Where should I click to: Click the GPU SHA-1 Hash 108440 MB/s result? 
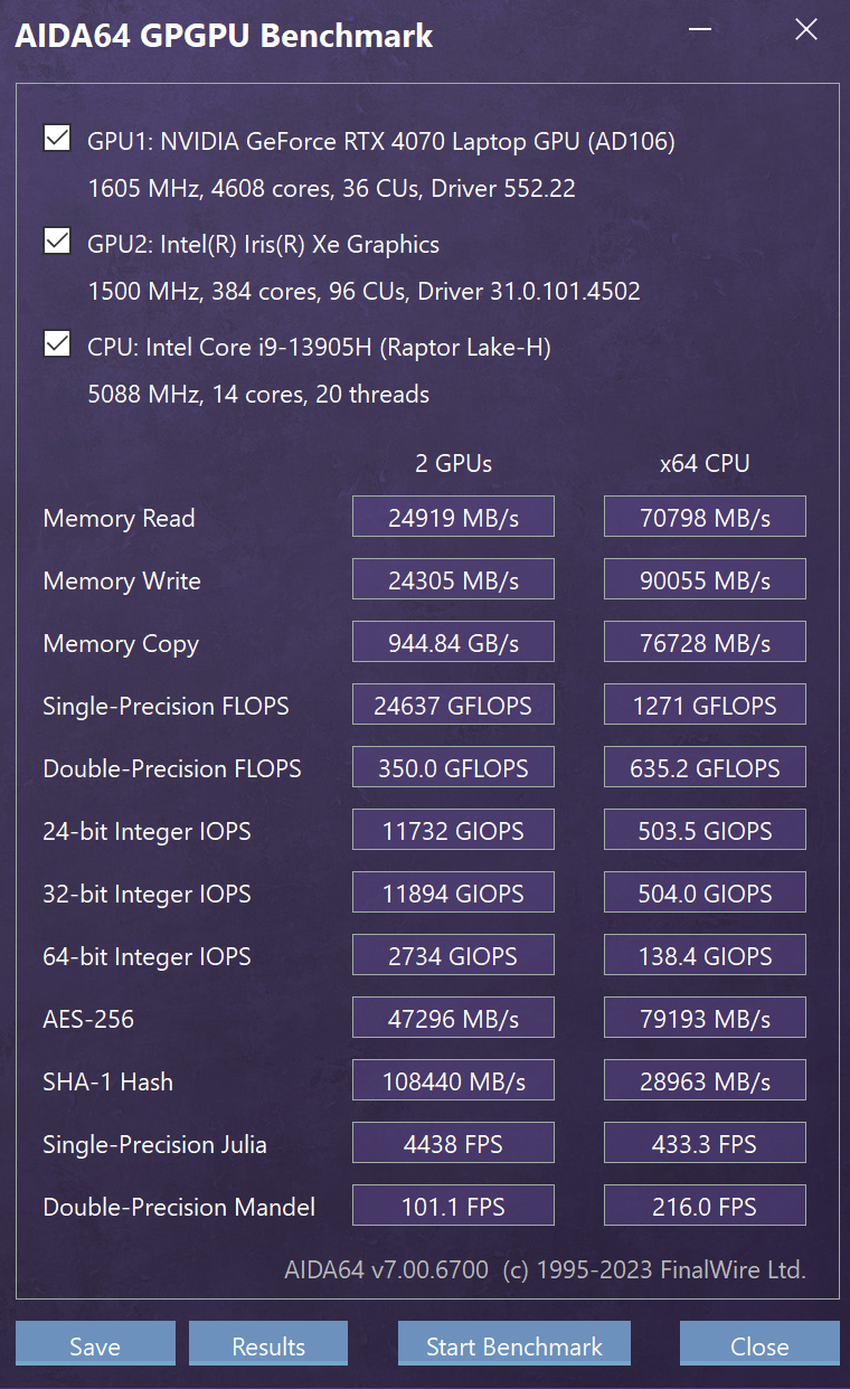pos(453,1081)
